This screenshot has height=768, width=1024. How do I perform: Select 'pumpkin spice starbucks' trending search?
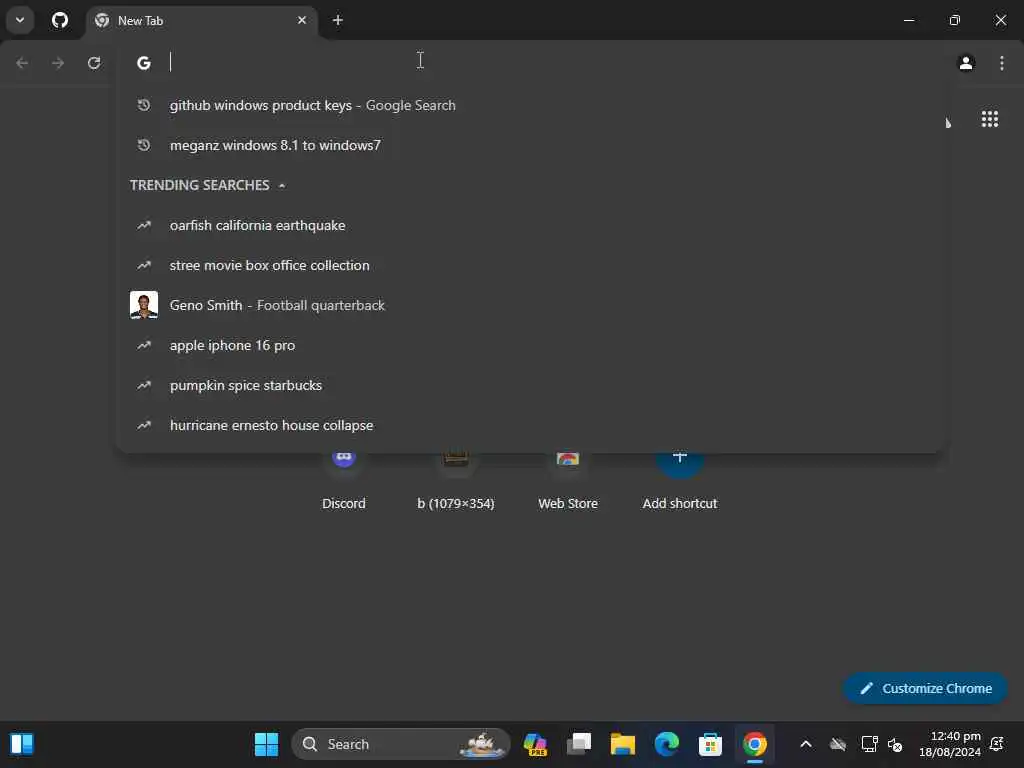tap(530, 385)
